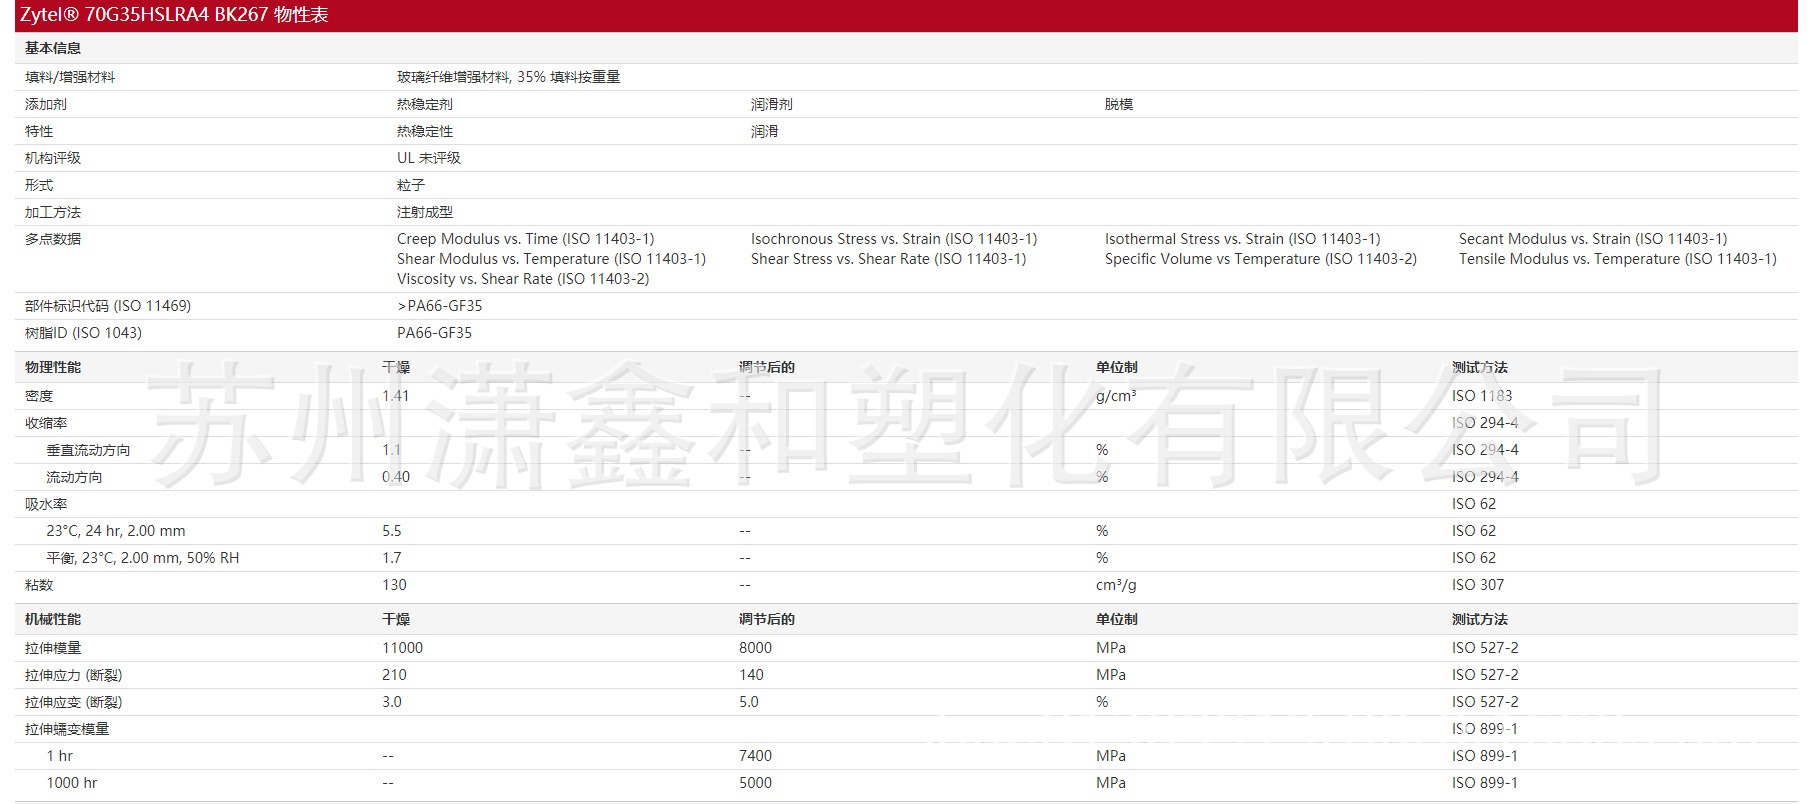Viewport: 1816px width, 804px height.
Task: Click the equilibrium absorption value 1.7
Action: pyautogui.click(x=392, y=558)
